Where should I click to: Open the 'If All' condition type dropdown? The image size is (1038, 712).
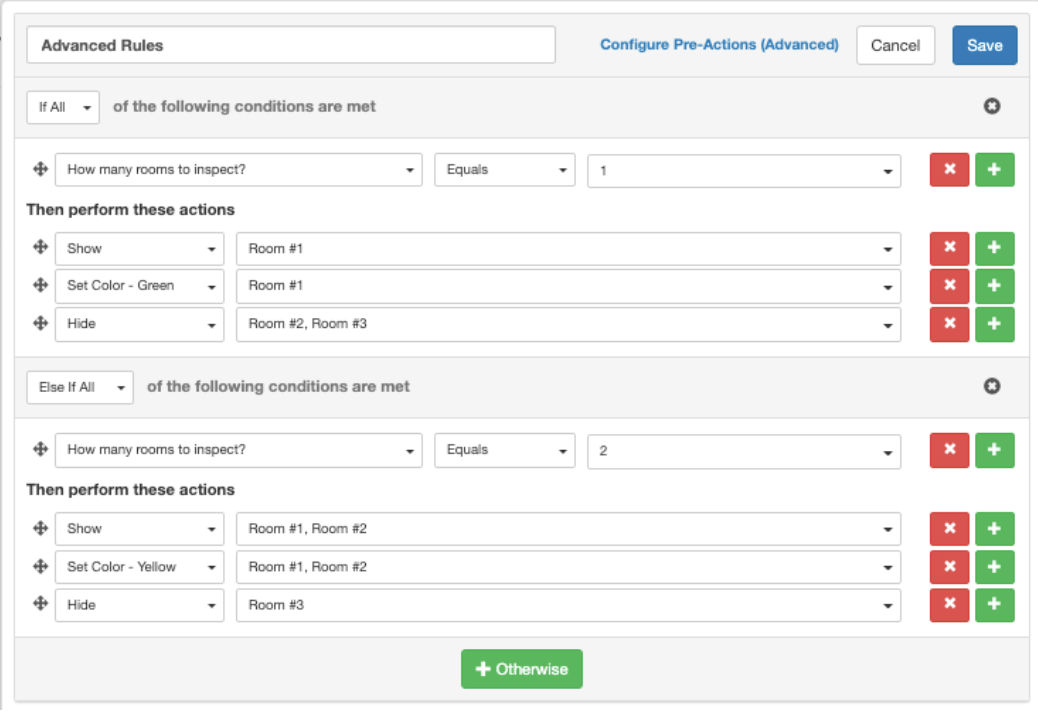62,106
